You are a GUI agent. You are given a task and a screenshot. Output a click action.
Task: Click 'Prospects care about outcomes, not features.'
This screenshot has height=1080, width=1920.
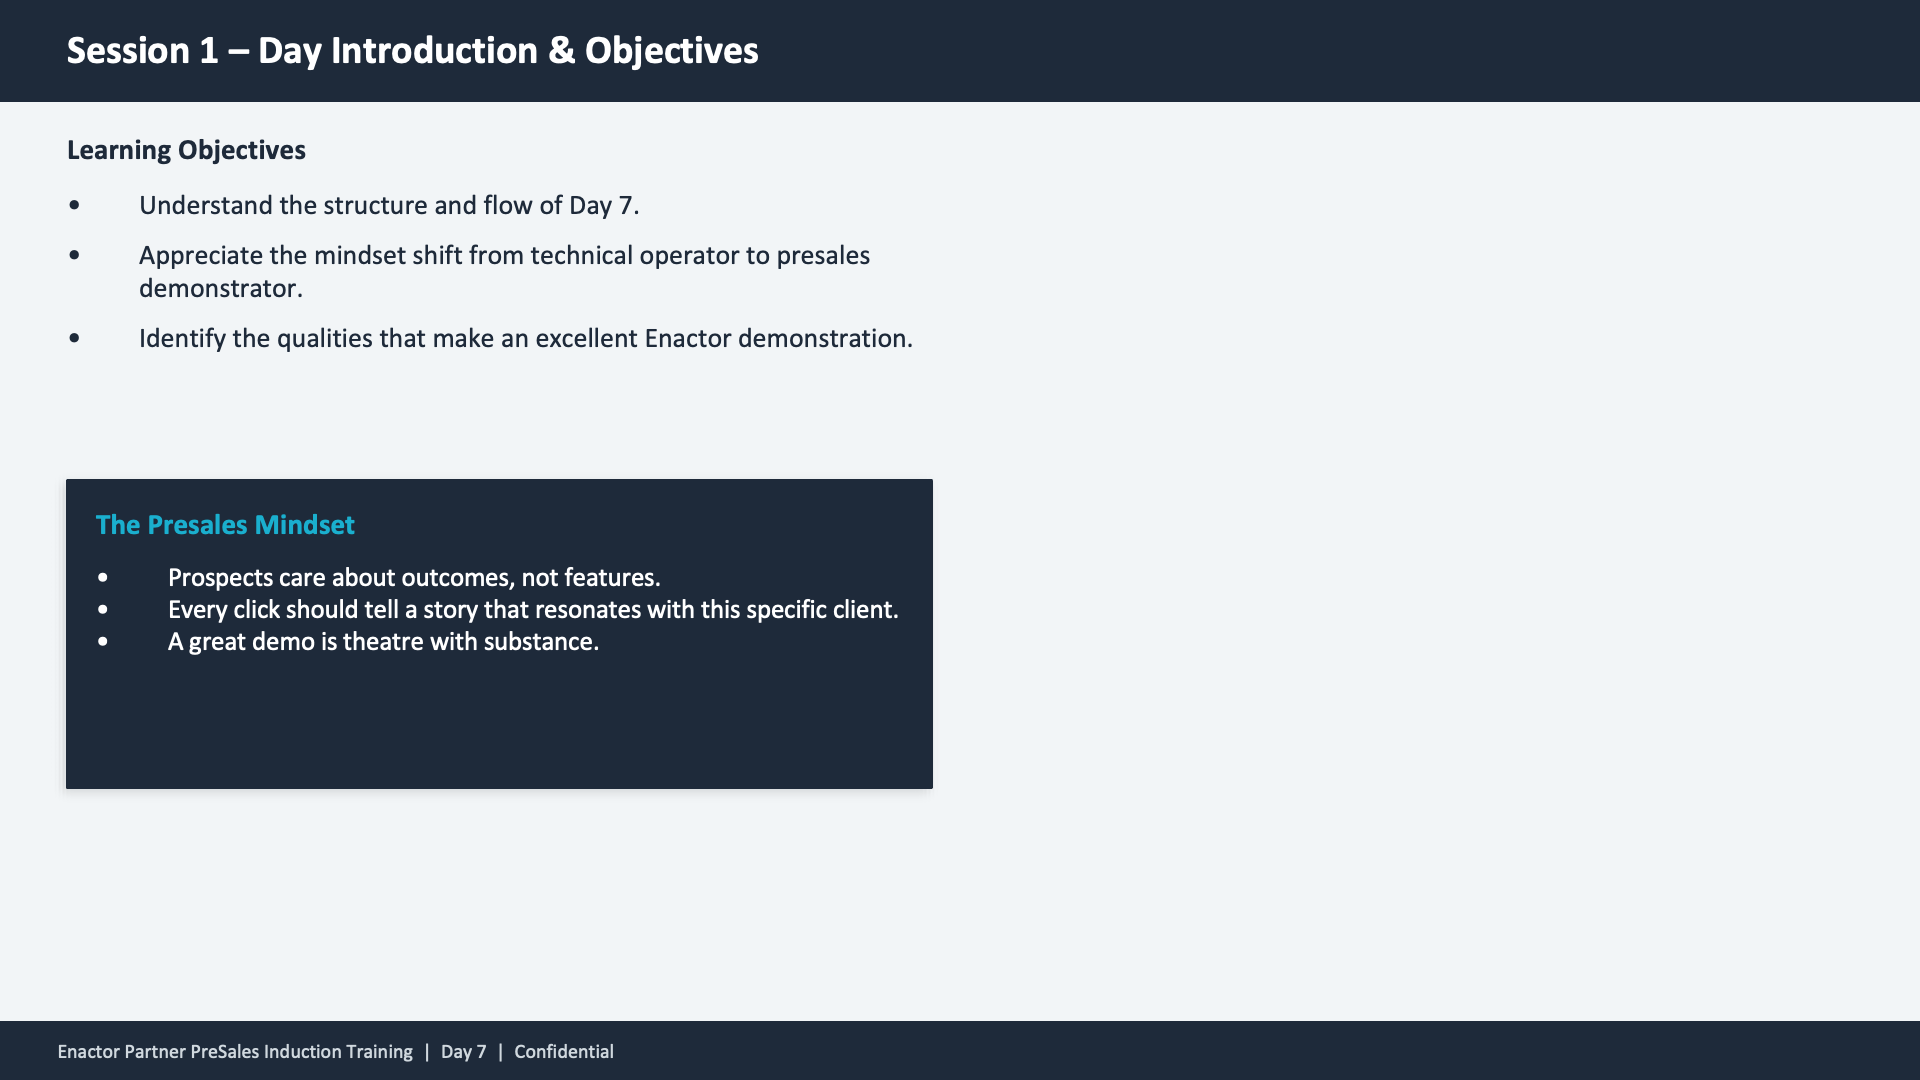(x=414, y=578)
